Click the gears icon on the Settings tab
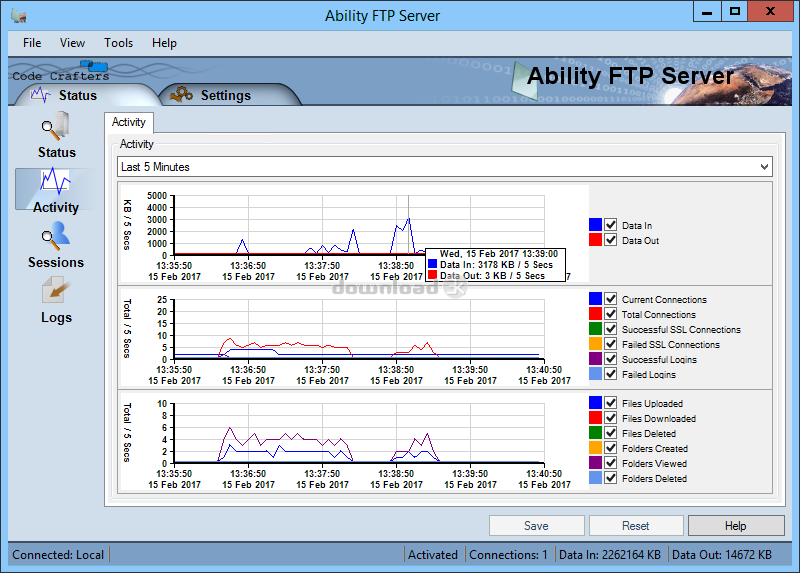Image resolution: width=800 pixels, height=573 pixels. [x=181, y=94]
